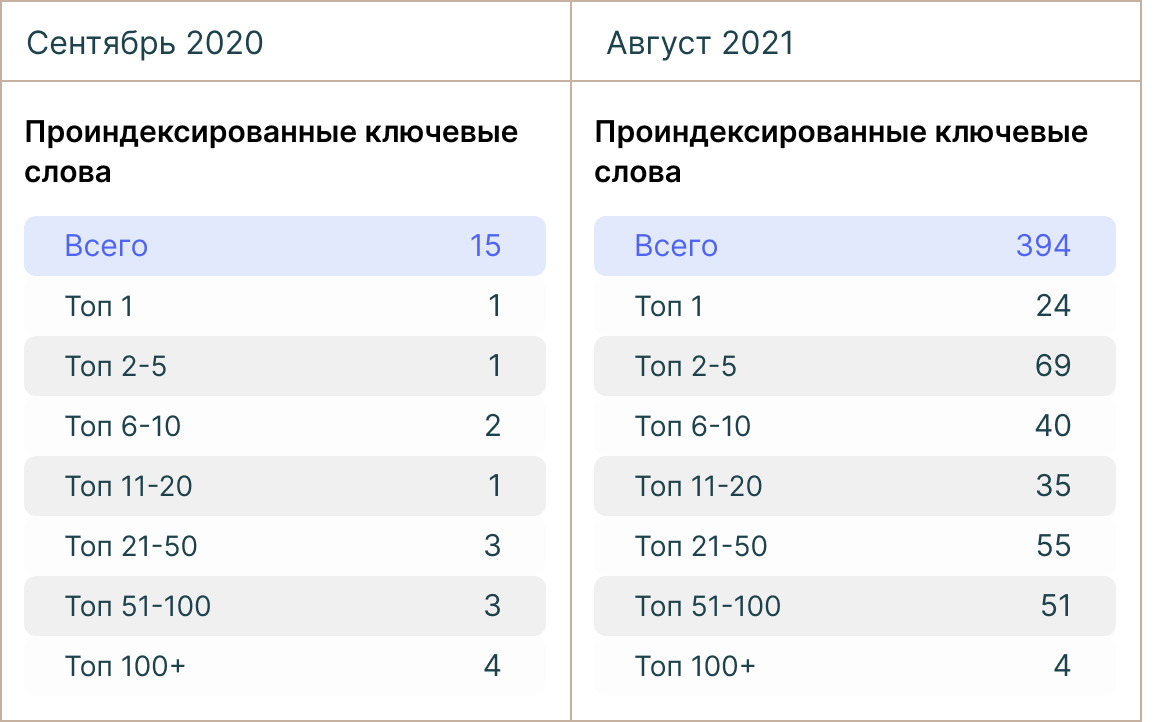Click Топ 51-100 row in Сентябрь 2020
Image resolution: width=1158 pixels, height=722 pixels.
284,606
